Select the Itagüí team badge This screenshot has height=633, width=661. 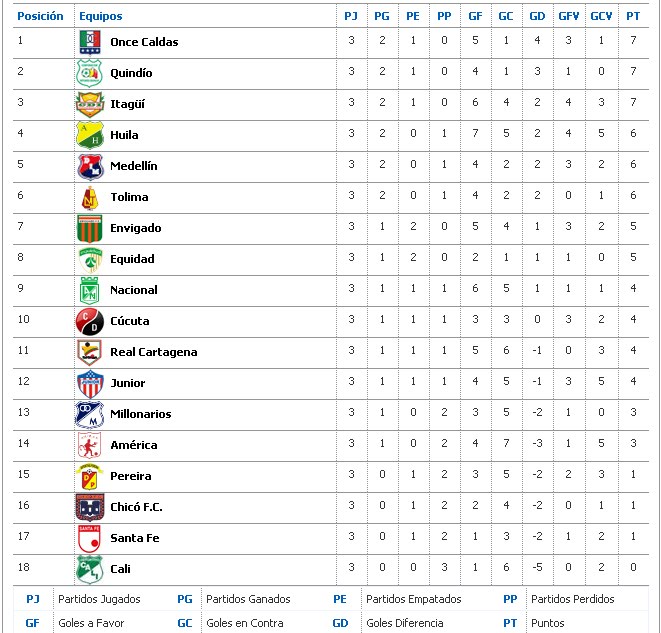[90, 105]
